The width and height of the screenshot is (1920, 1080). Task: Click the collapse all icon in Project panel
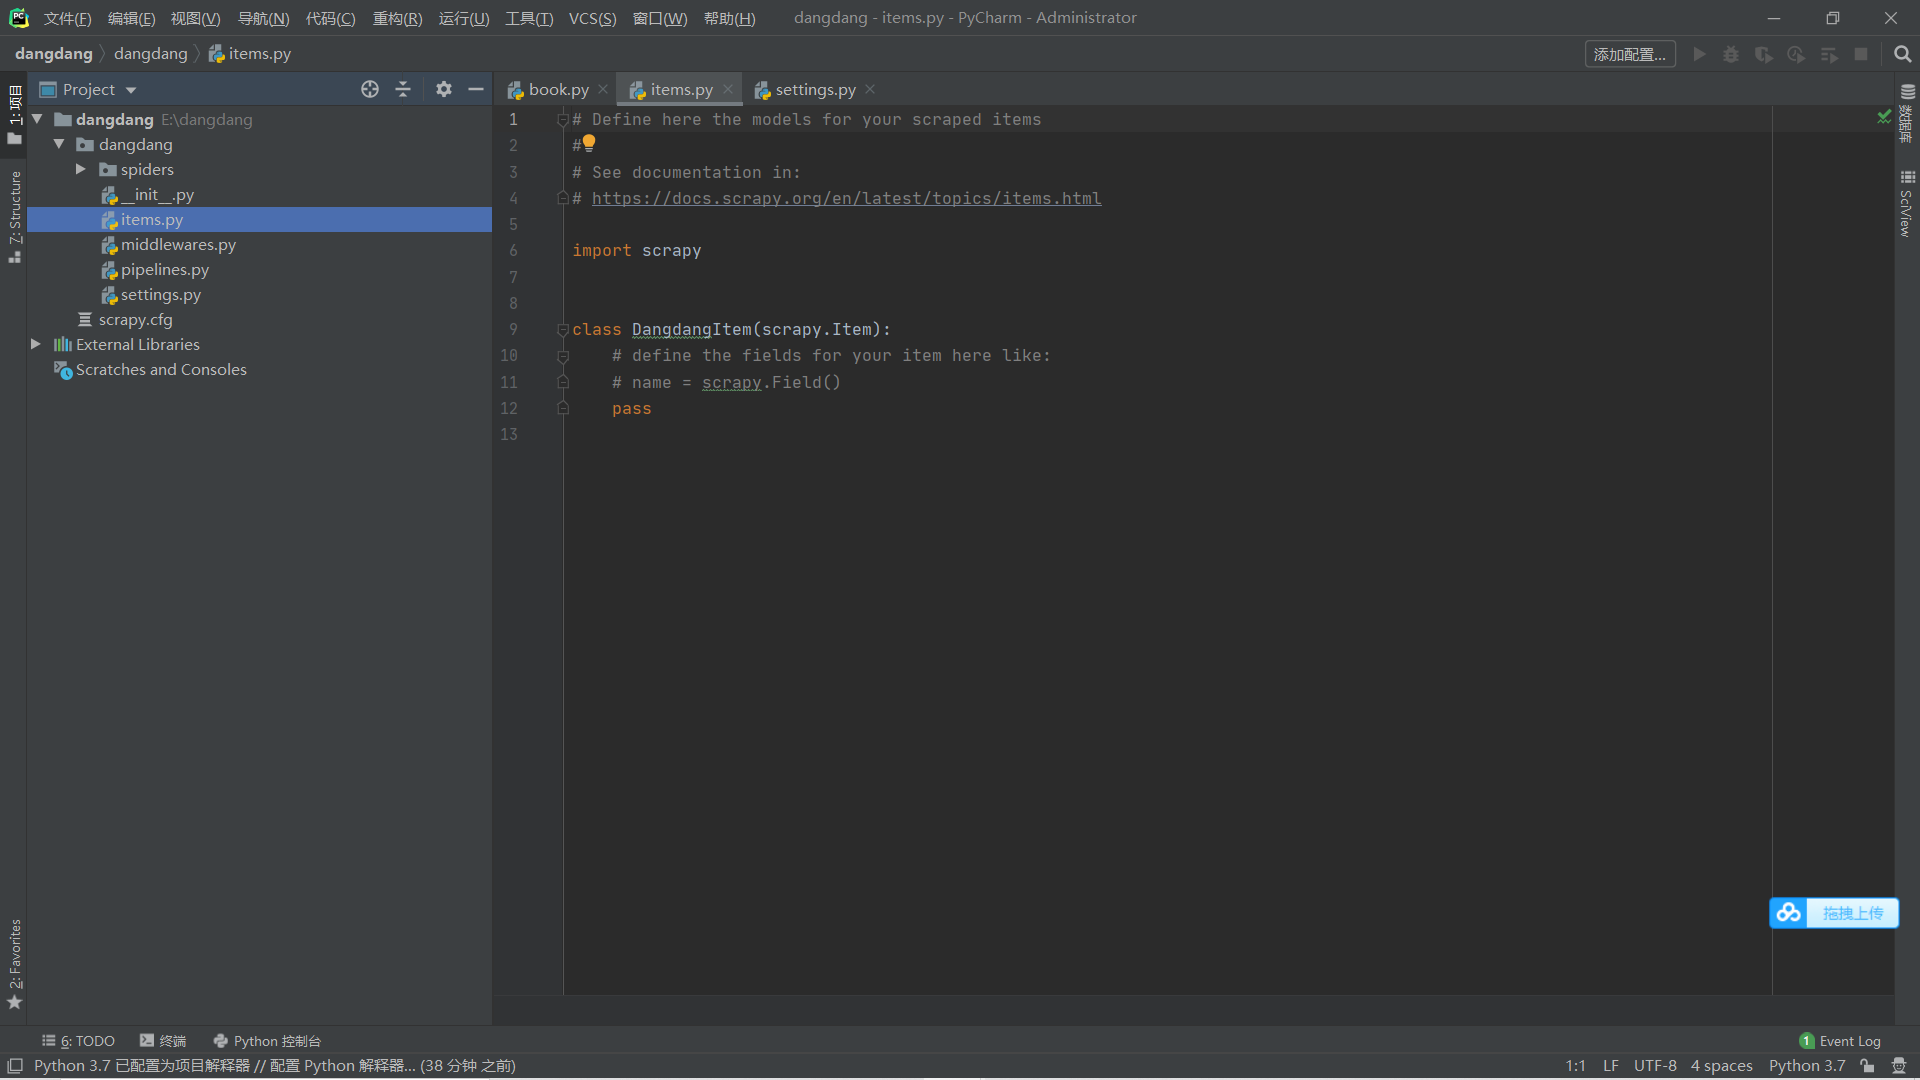click(x=403, y=89)
